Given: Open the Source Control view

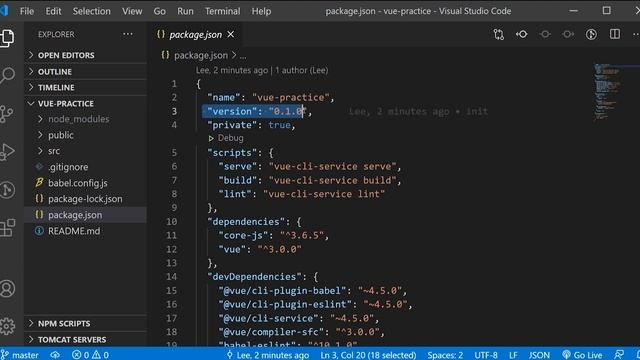Looking at the screenshot, I should tap(7, 114).
